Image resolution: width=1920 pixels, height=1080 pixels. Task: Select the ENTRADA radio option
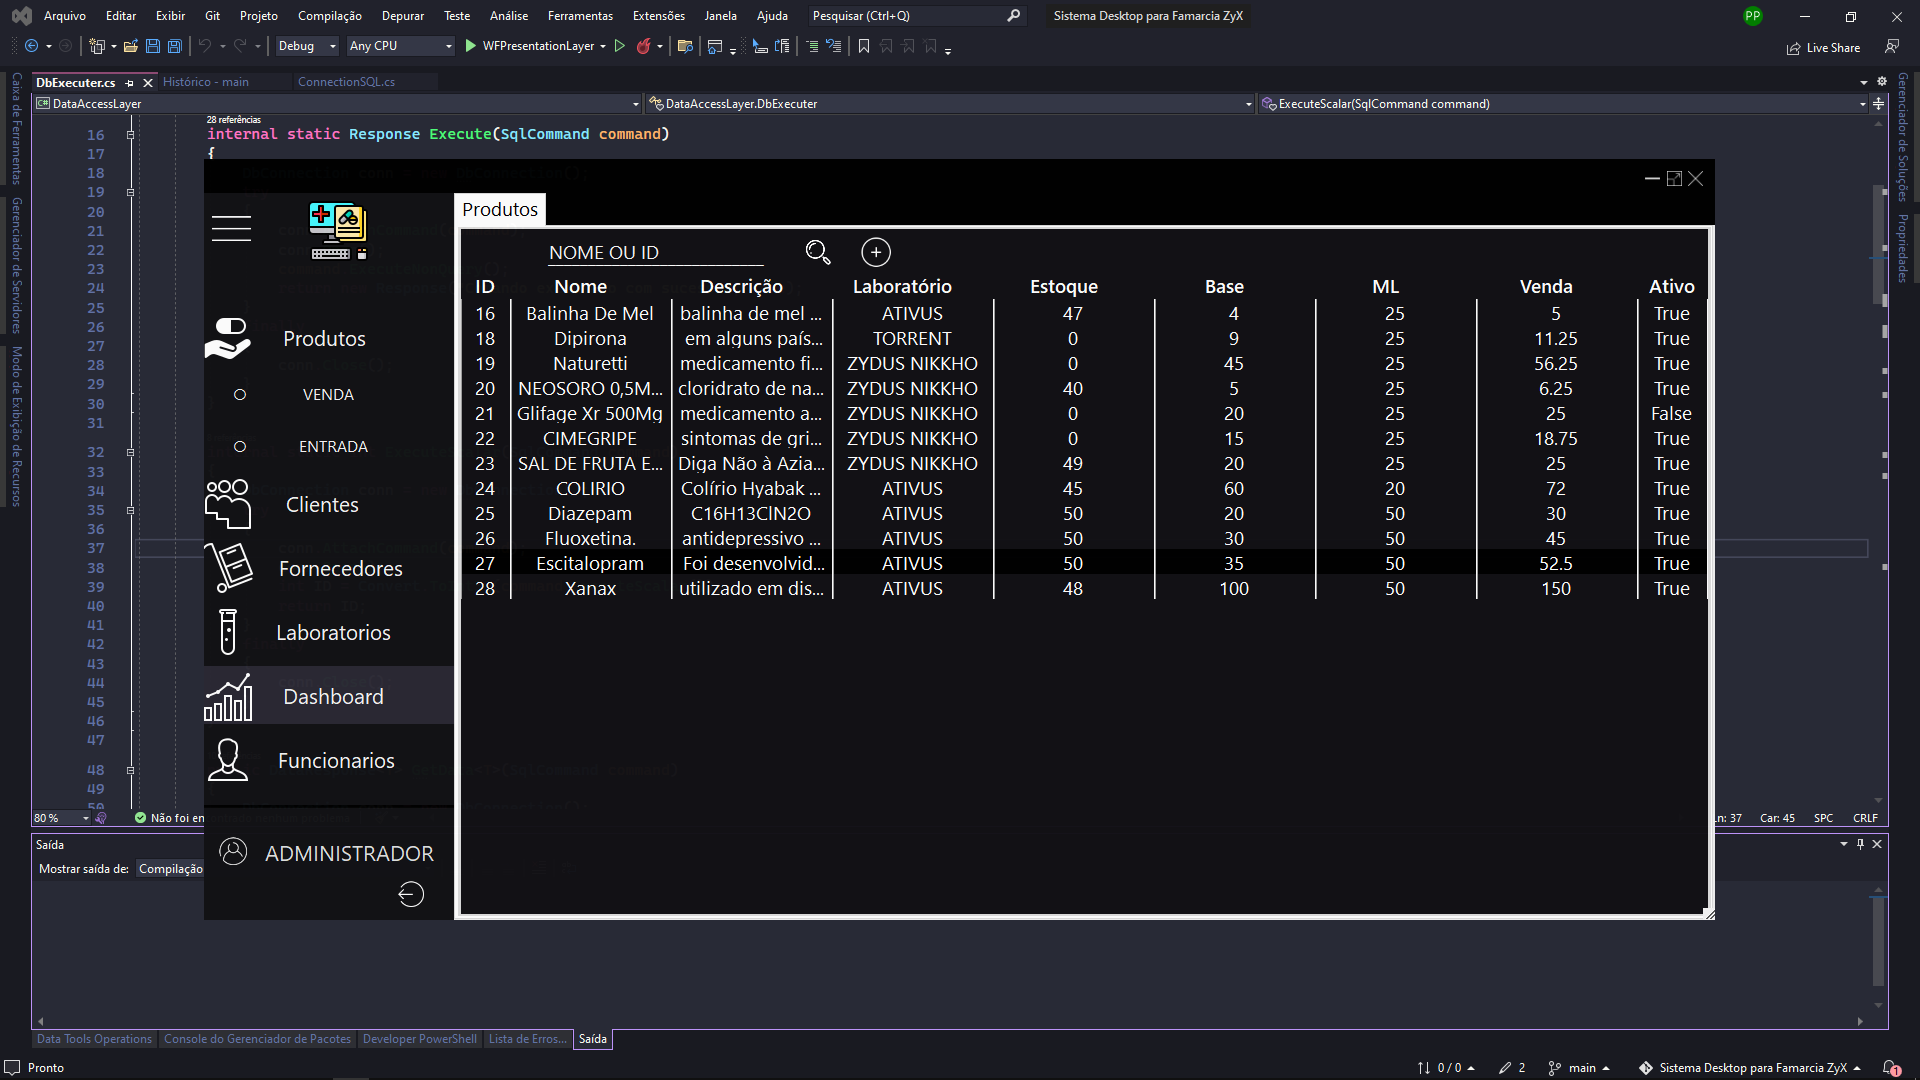240,447
